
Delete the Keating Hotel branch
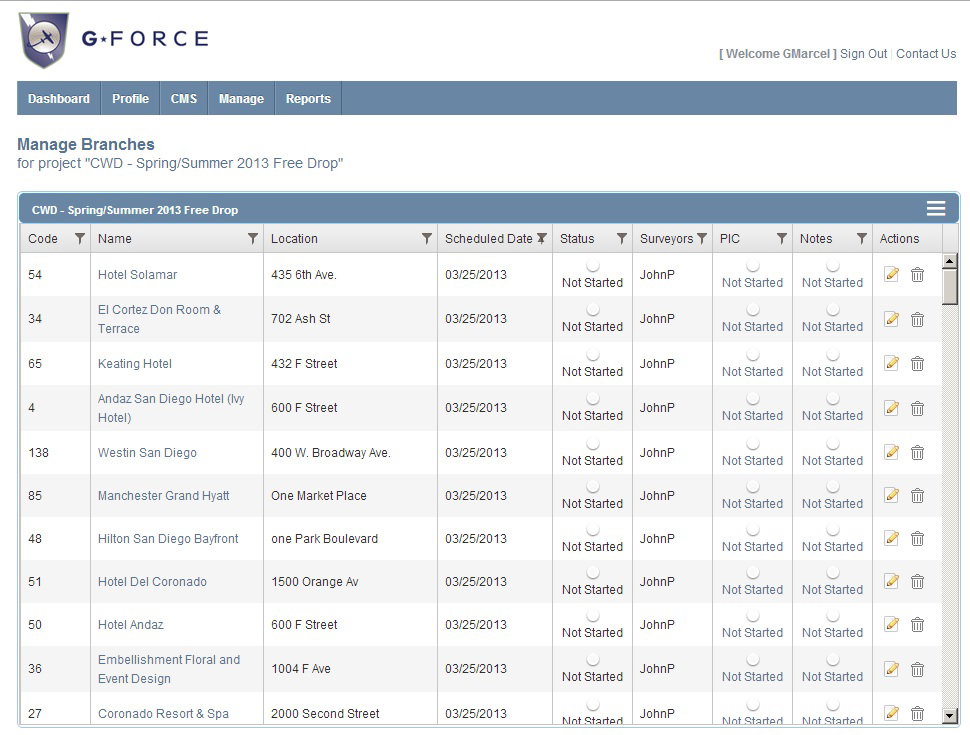(917, 364)
